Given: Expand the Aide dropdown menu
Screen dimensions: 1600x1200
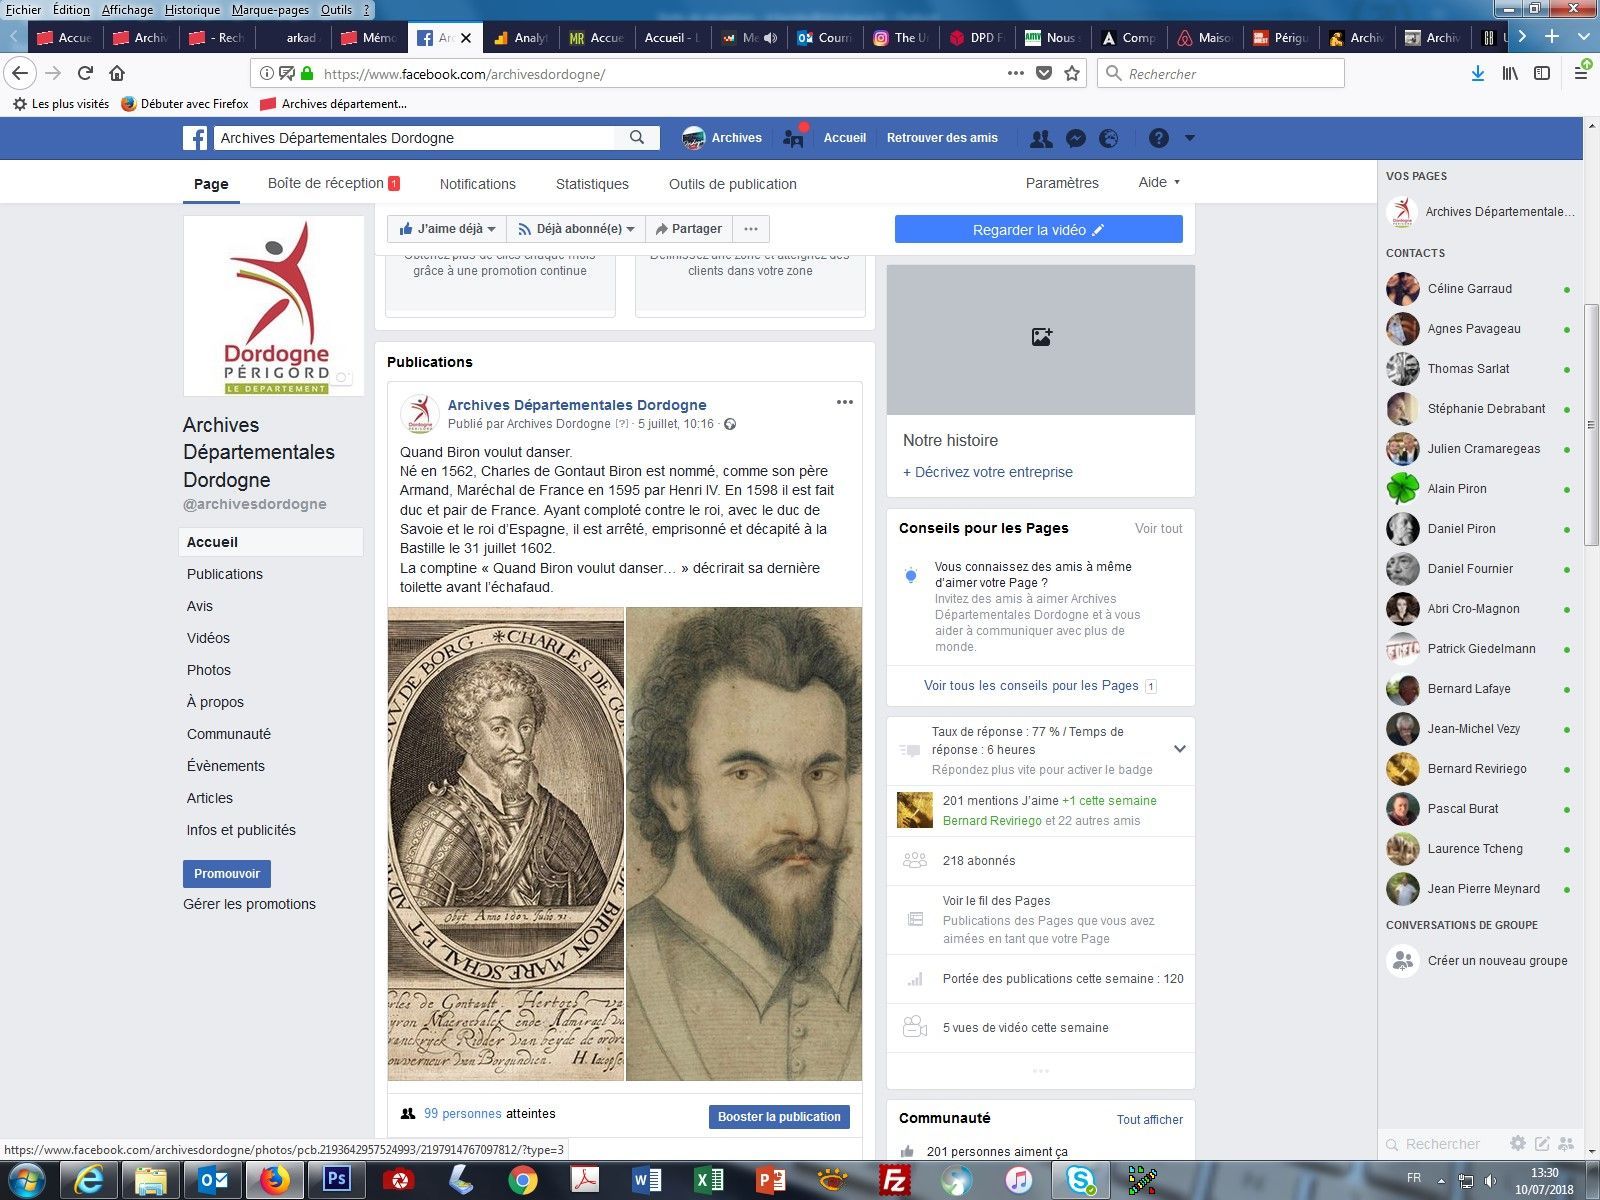Looking at the screenshot, I should [1159, 182].
